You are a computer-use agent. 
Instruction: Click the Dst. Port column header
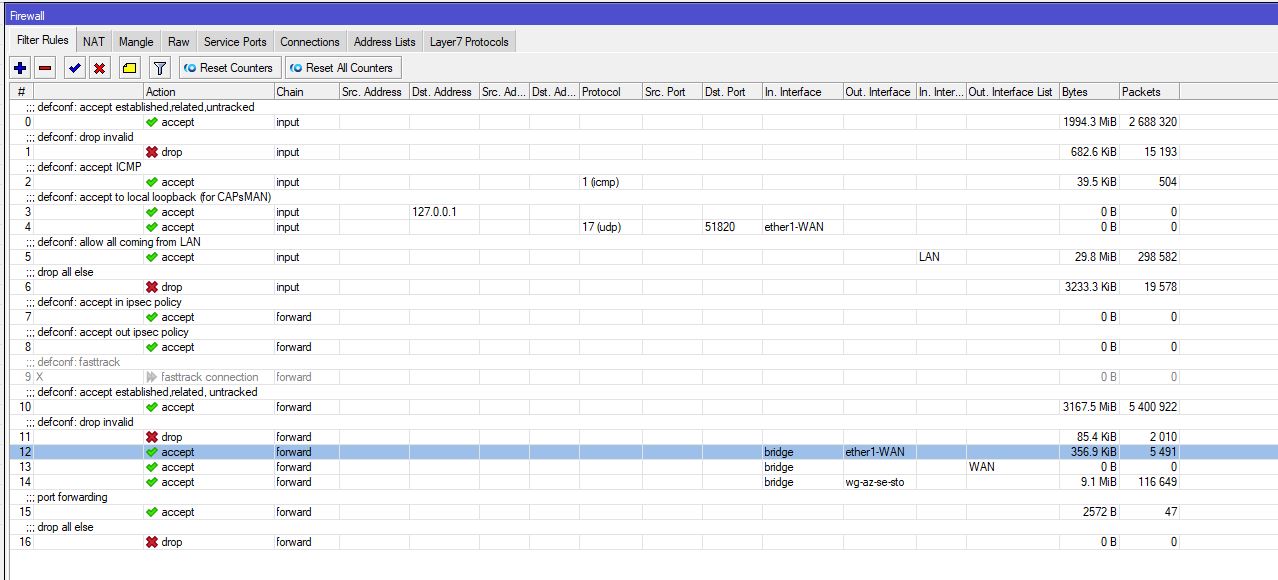pyautogui.click(x=732, y=92)
